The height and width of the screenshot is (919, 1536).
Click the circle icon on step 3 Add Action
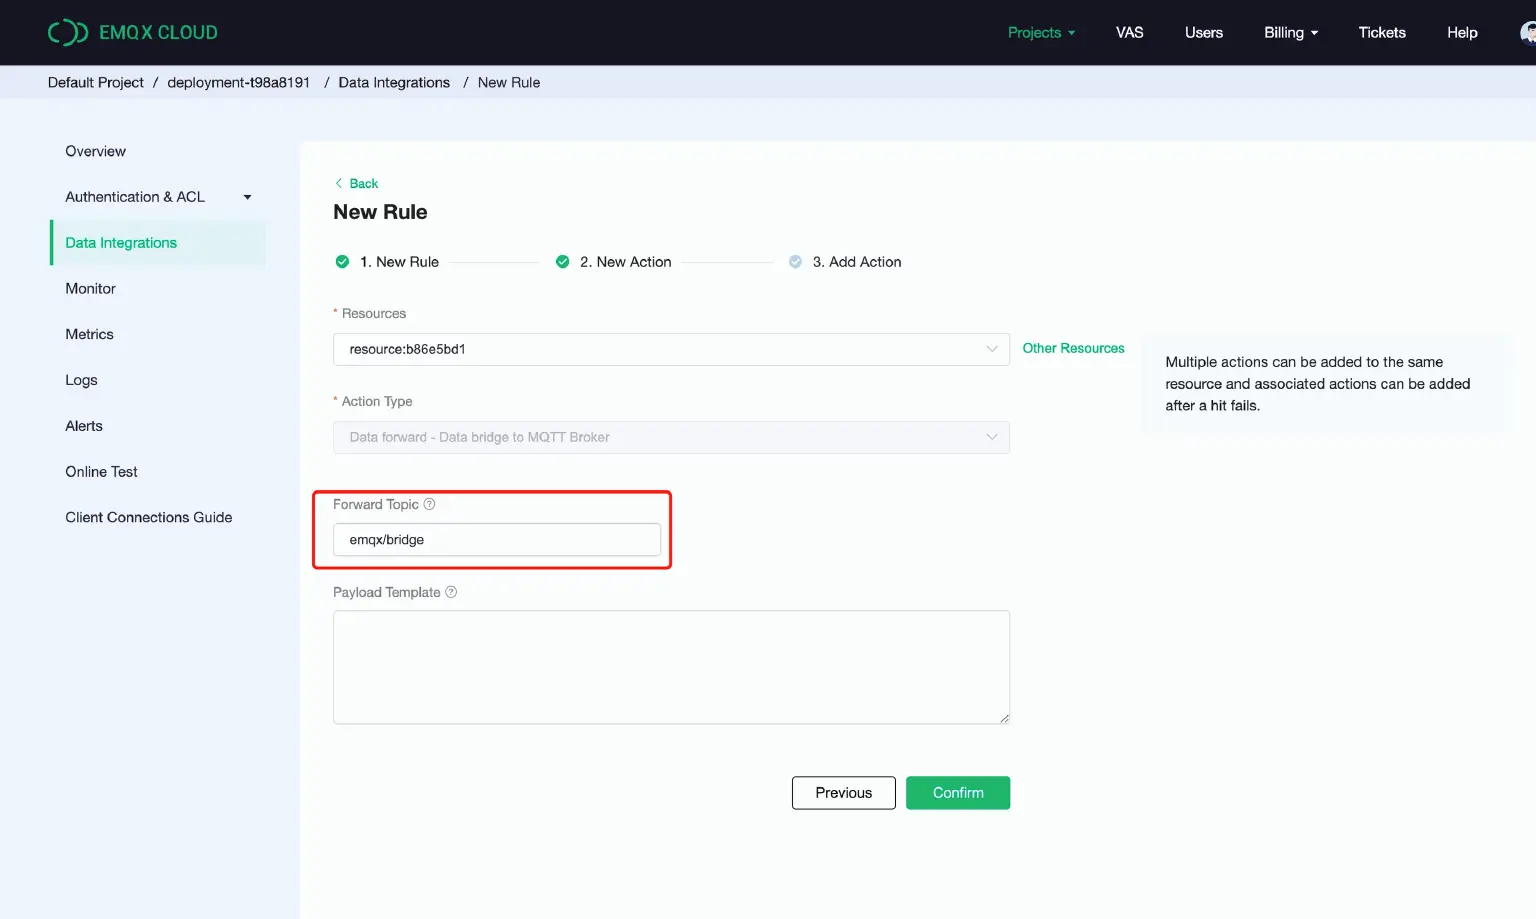794,261
